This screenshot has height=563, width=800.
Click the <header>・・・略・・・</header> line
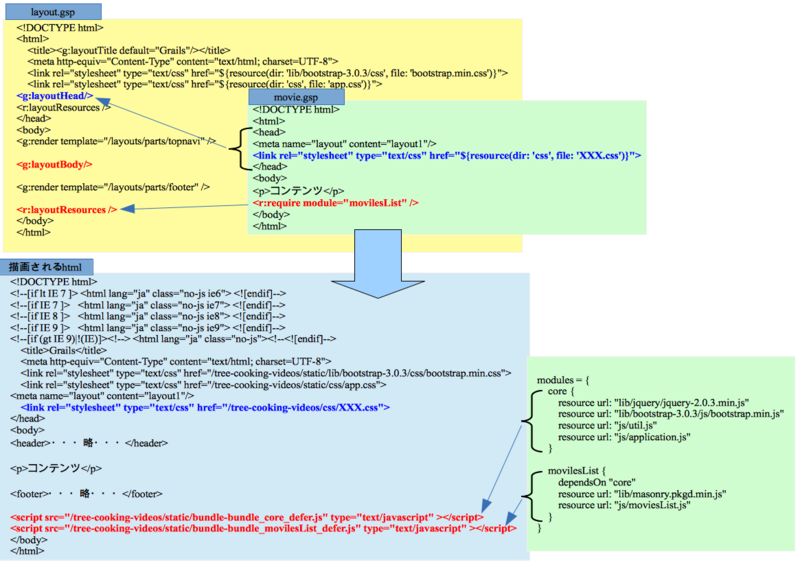click(89, 443)
